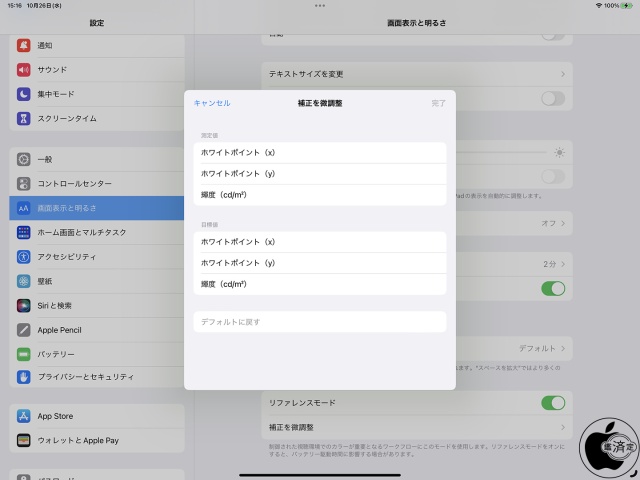Tap the Apple Pencil icon
Screen dimensions: 640x480
pyautogui.click(x=24, y=330)
